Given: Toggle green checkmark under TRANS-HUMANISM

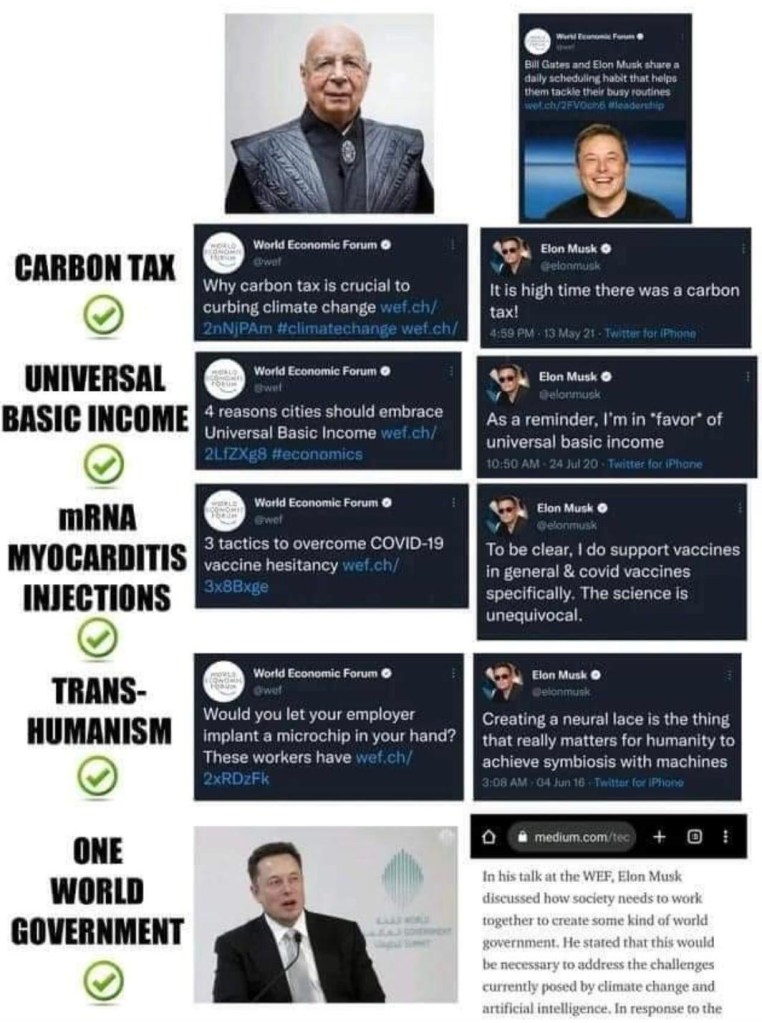Looking at the screenshot, I should [x=97, y=777].
